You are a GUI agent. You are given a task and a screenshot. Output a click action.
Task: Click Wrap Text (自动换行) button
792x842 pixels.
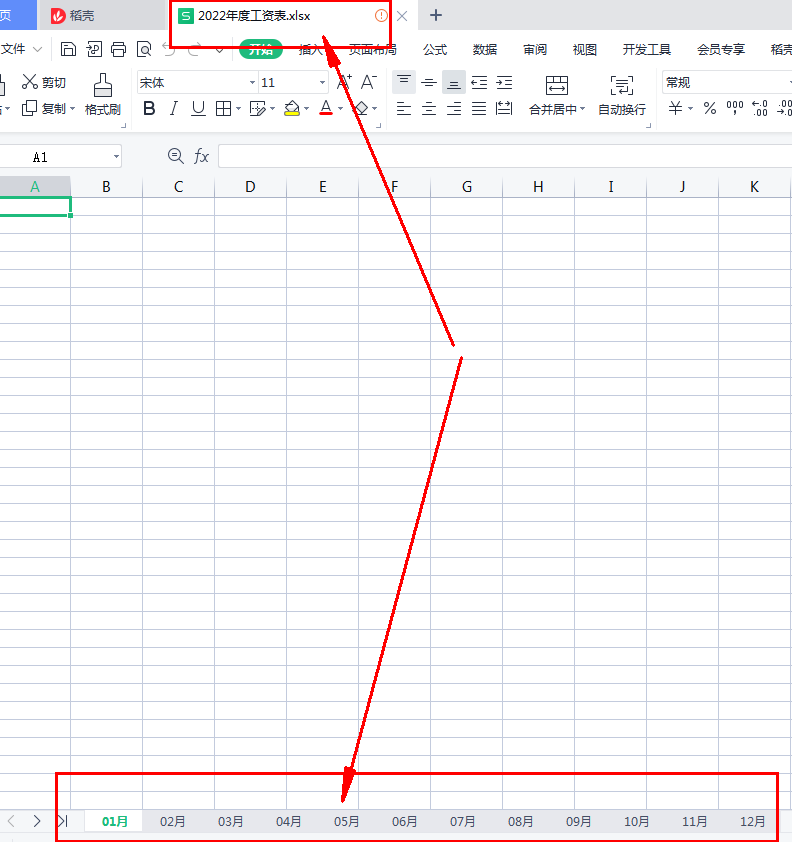tap(622, 96)
